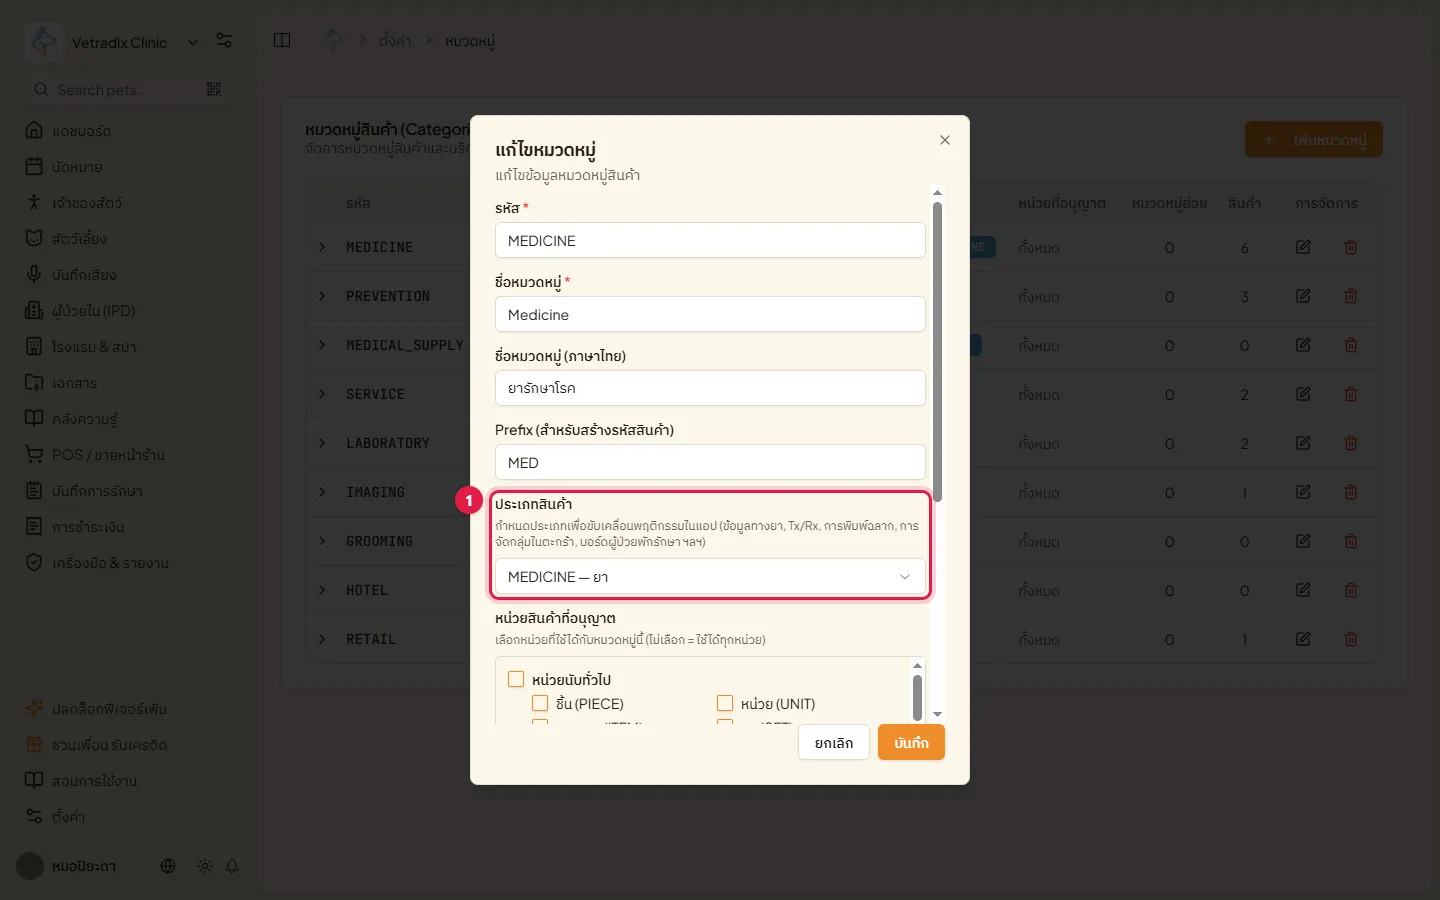This screenshot has height=900, width=1440.
Task: Click the globe language icon
Action: pos(168,866)
